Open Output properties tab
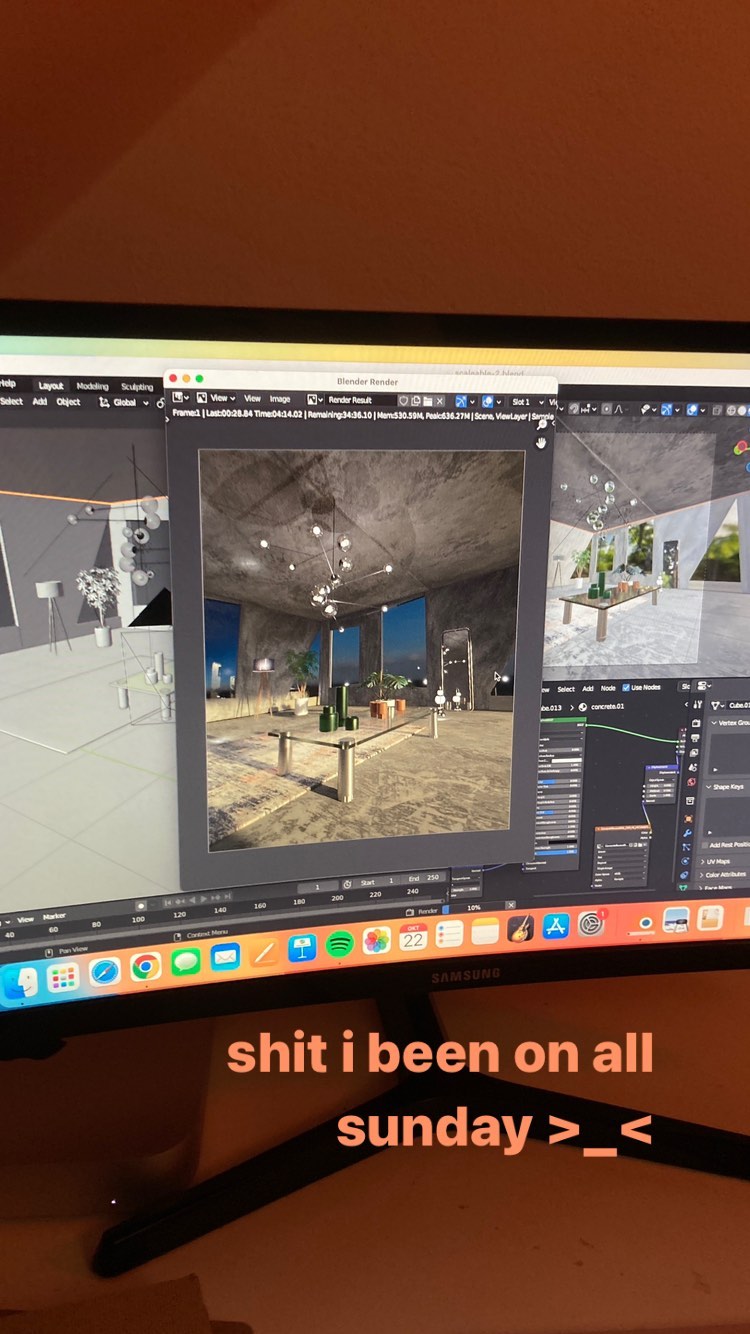This screenshot has height=1334, width=750. (x=696, y=738)
